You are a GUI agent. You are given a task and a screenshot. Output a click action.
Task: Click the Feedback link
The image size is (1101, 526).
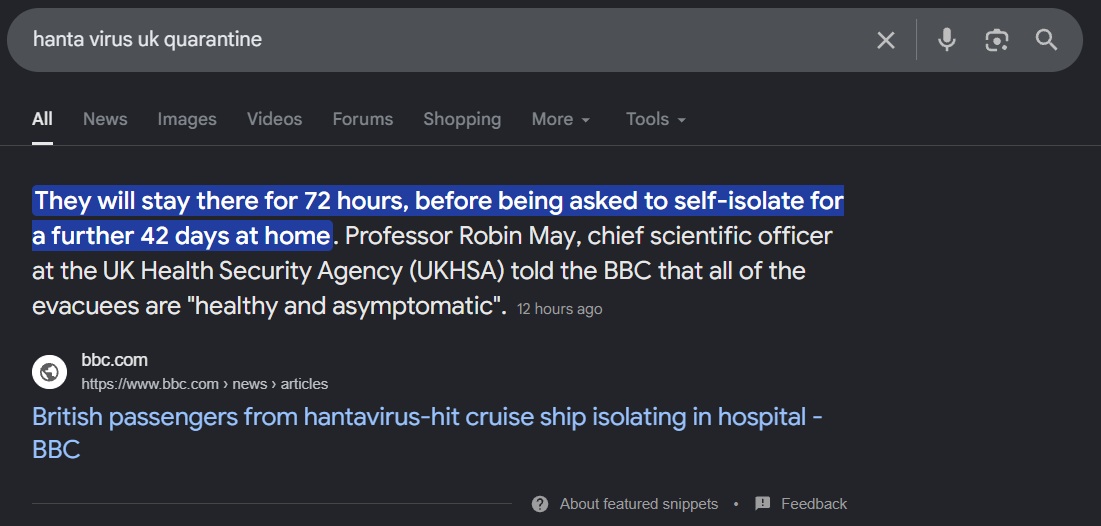pos(814,504)
